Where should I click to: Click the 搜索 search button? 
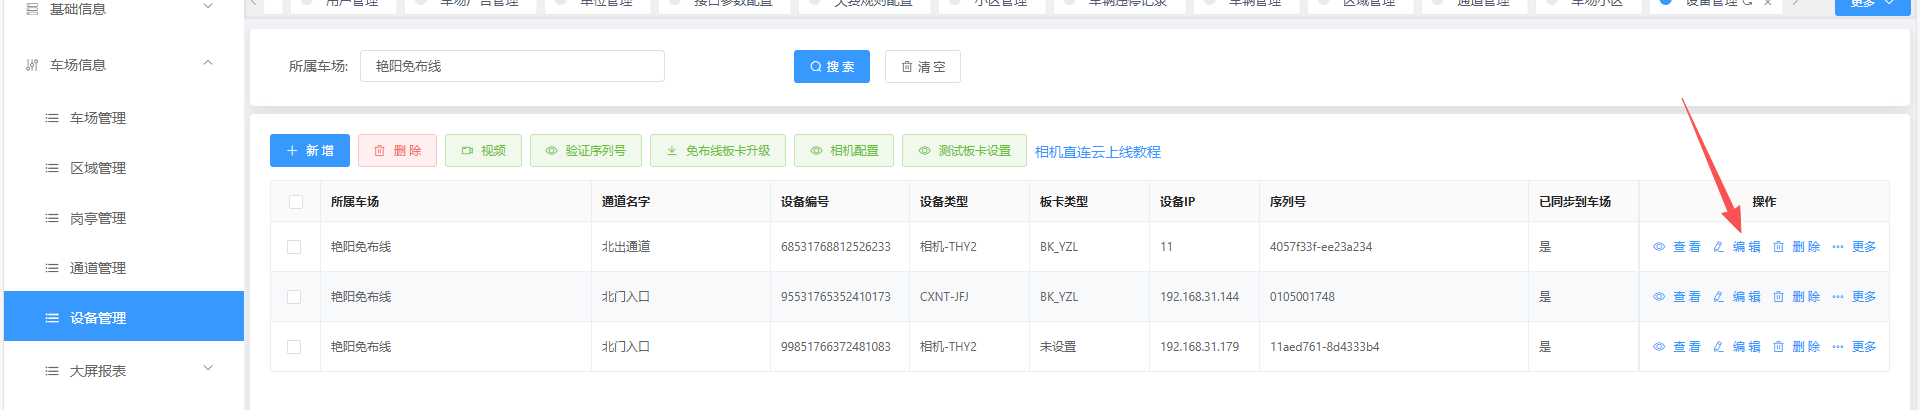coord(832,67)
